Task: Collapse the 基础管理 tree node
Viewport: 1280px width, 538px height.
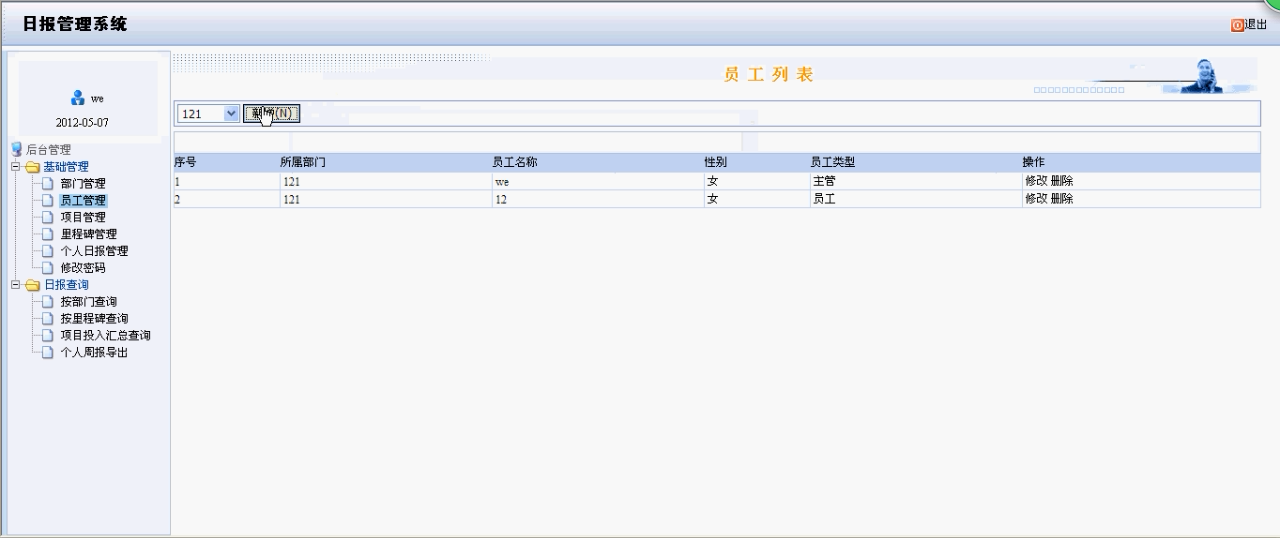Action: [x=16, y=167]
